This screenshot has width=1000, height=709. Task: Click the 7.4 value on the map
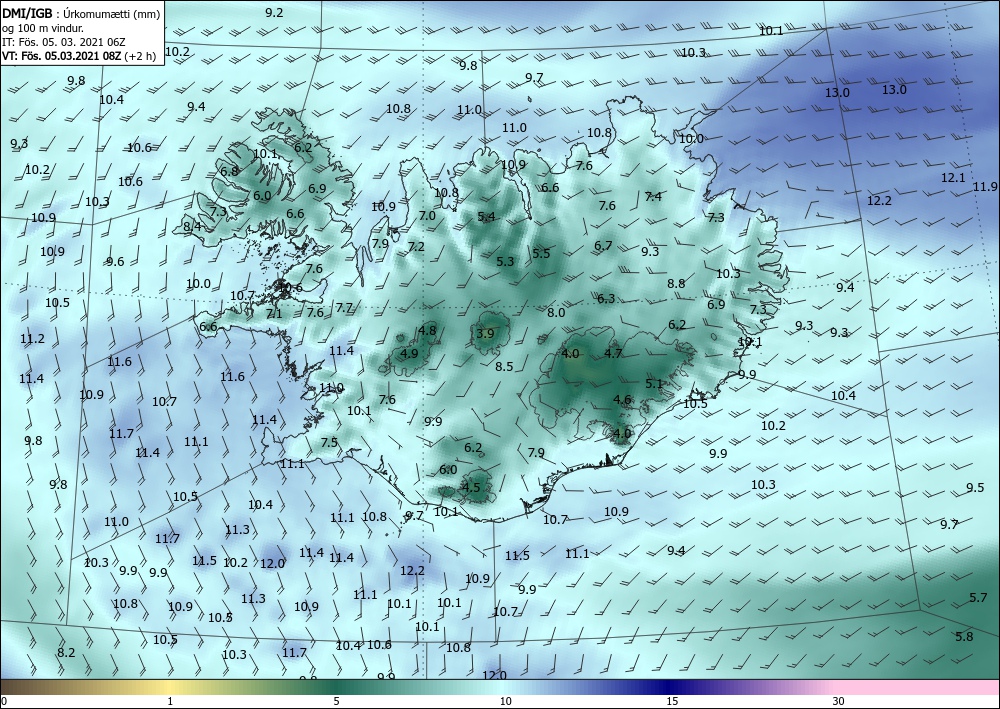tap(653, 196)
